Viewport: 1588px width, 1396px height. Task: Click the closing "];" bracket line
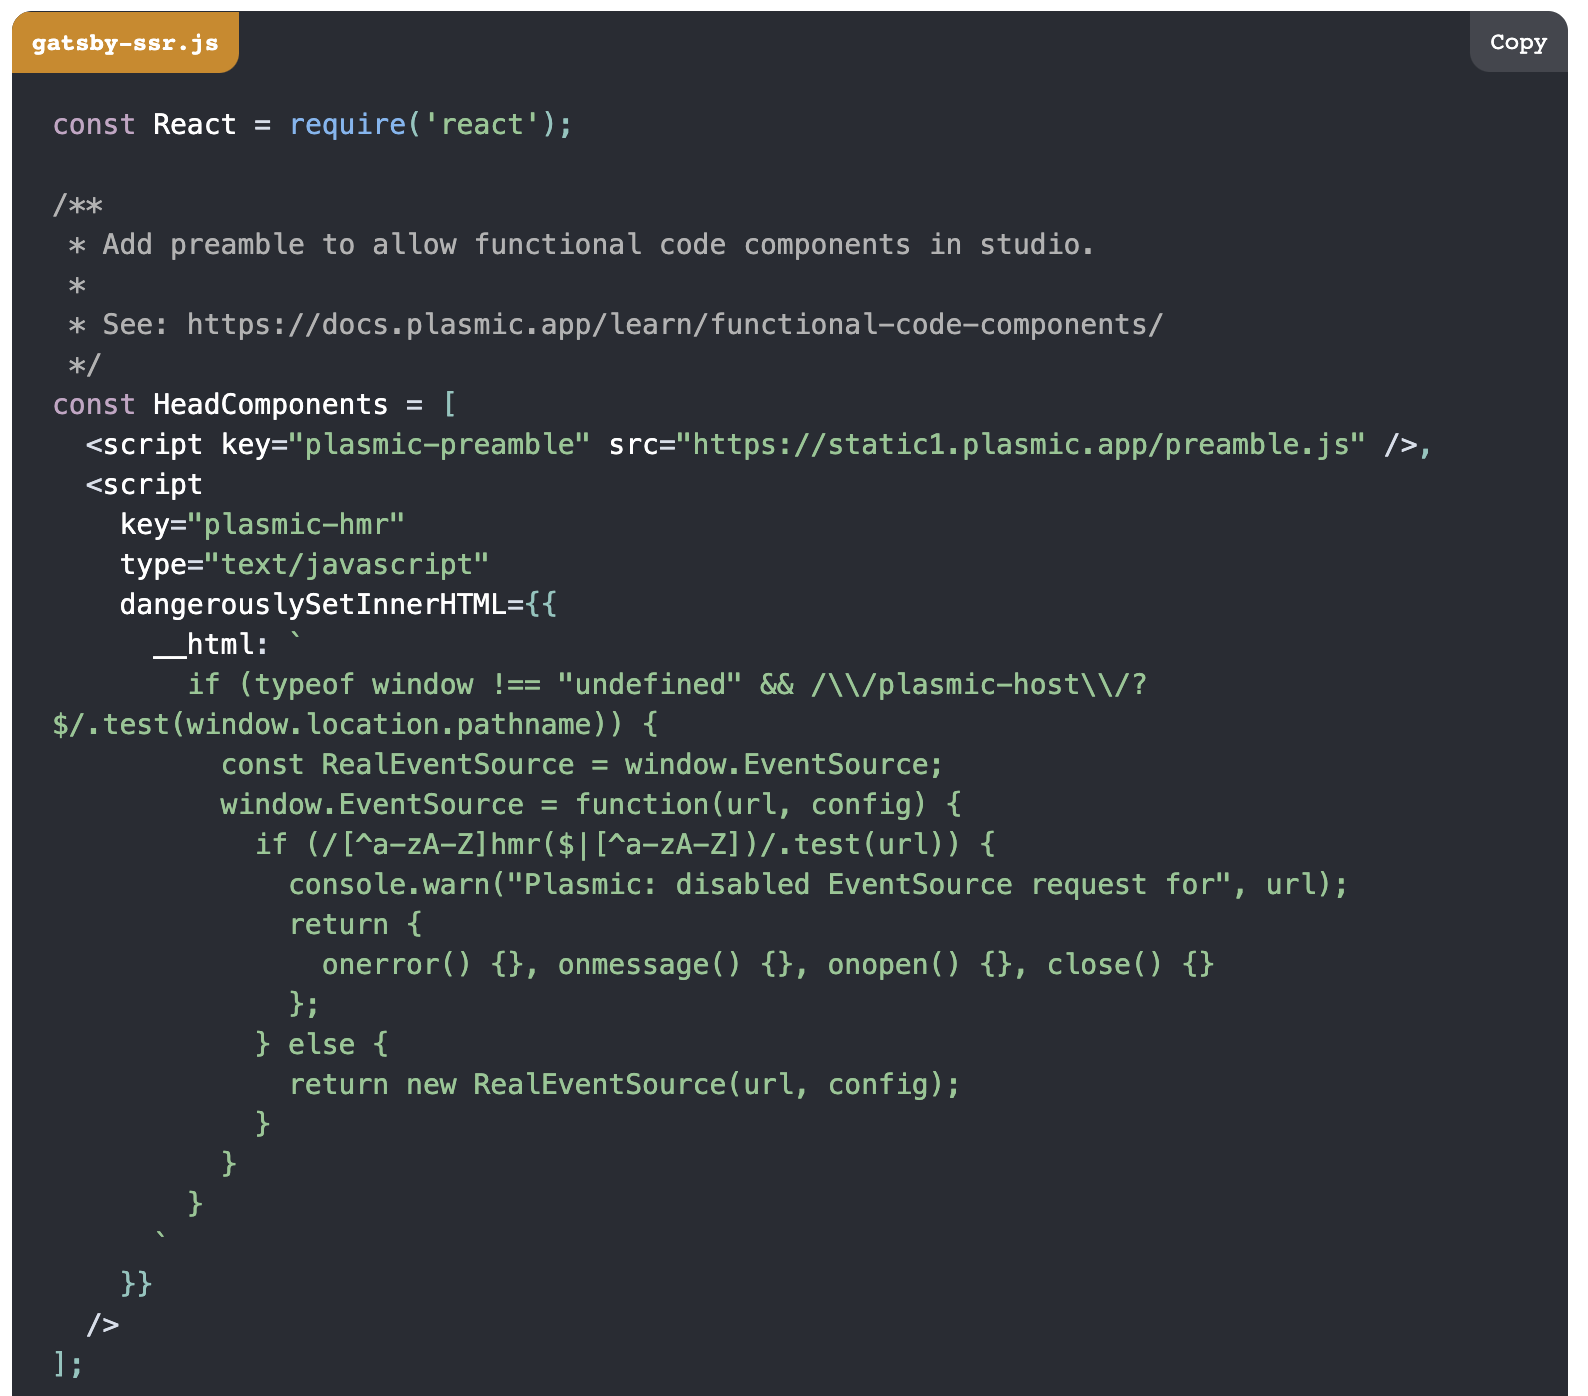[x=68, y=1364]
